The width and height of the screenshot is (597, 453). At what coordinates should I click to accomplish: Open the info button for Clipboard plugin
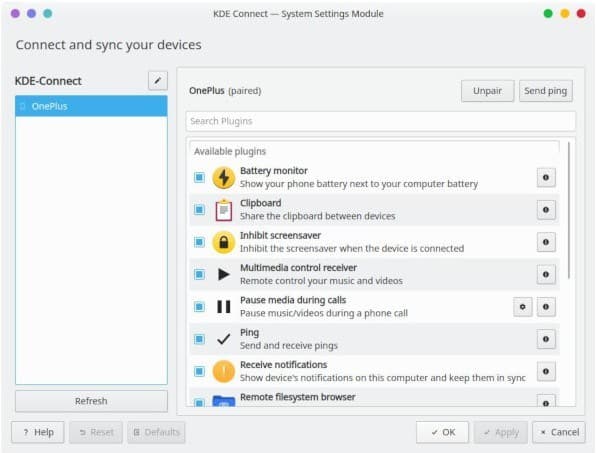point(546,210)
